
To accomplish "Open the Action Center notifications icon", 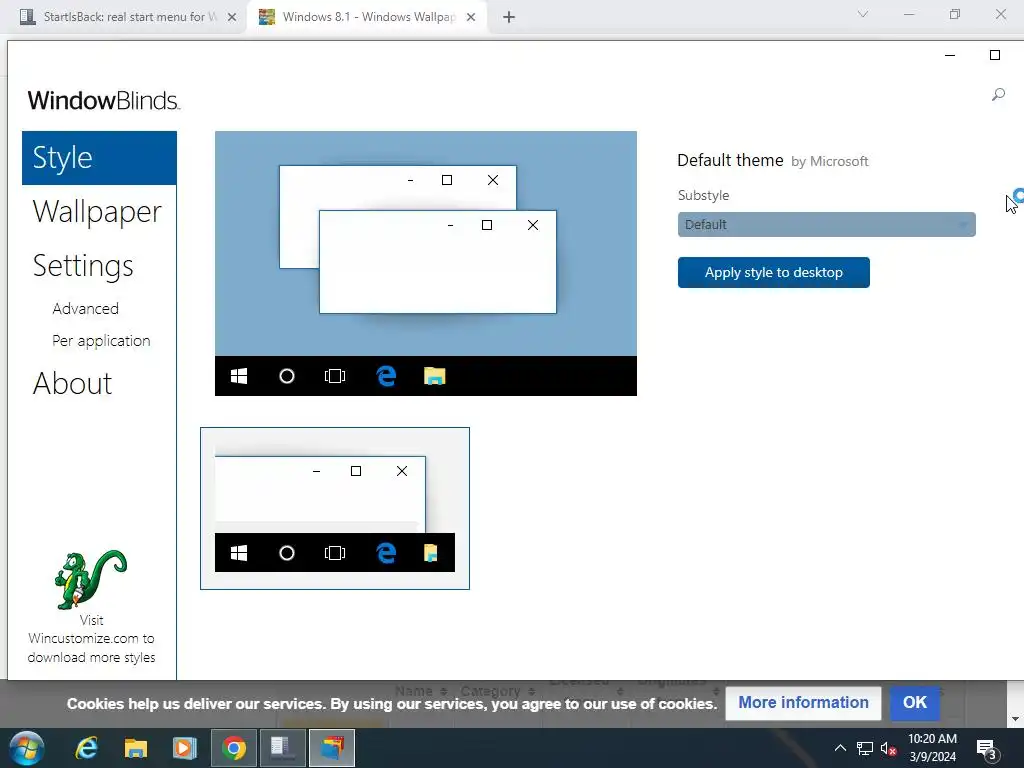I will [985, 748].
